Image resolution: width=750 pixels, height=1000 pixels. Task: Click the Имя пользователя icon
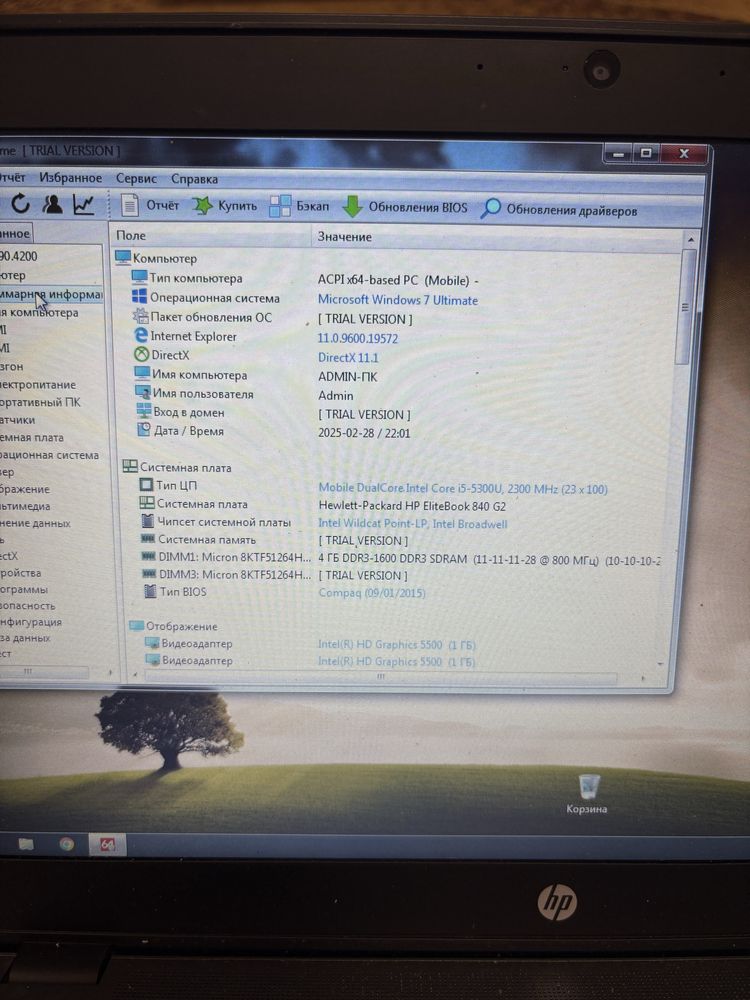[143, 392]
